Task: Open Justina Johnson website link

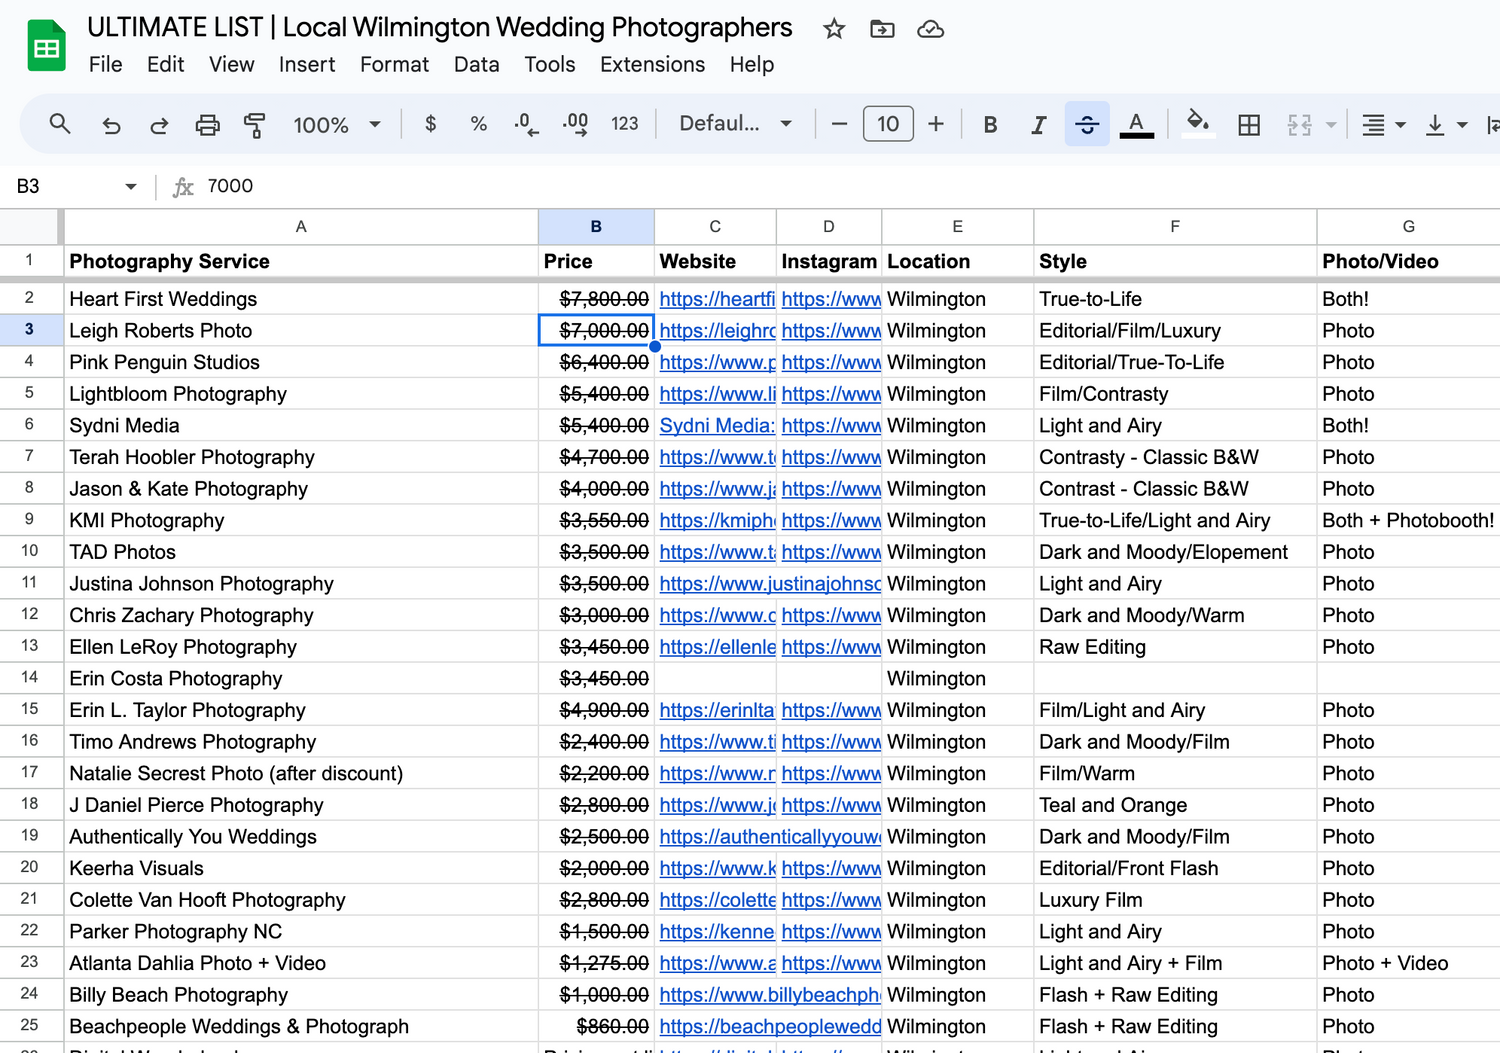Action: 770,584
